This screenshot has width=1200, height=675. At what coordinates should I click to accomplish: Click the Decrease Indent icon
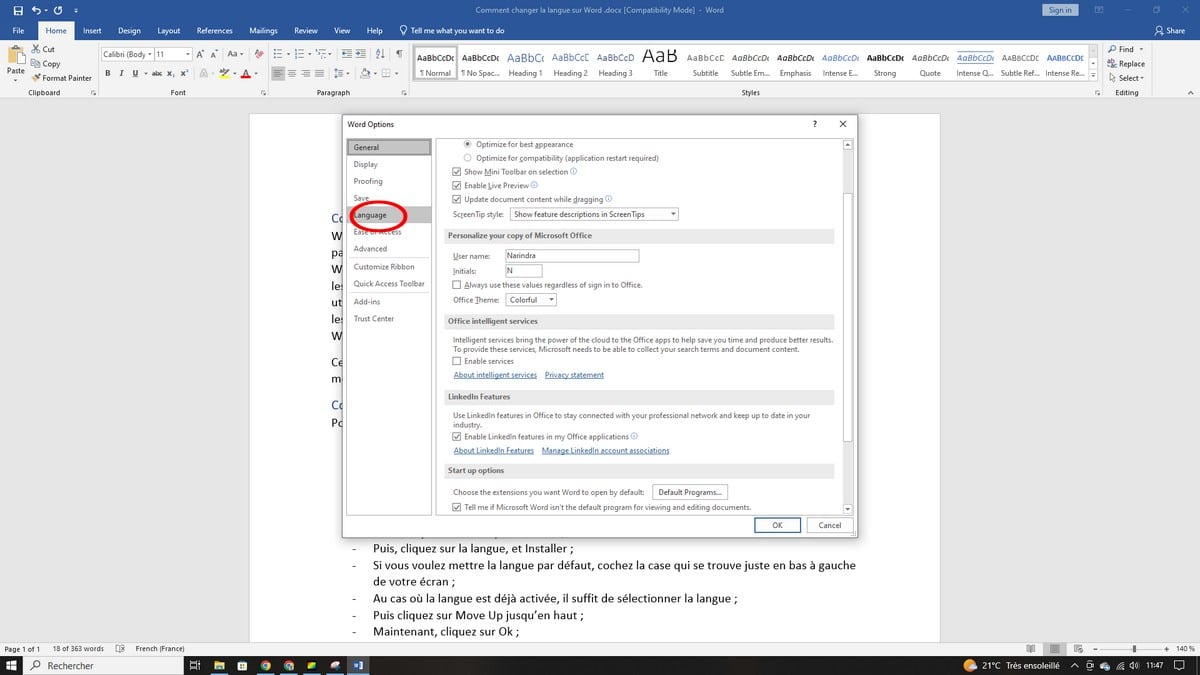[x=346, y=54]
